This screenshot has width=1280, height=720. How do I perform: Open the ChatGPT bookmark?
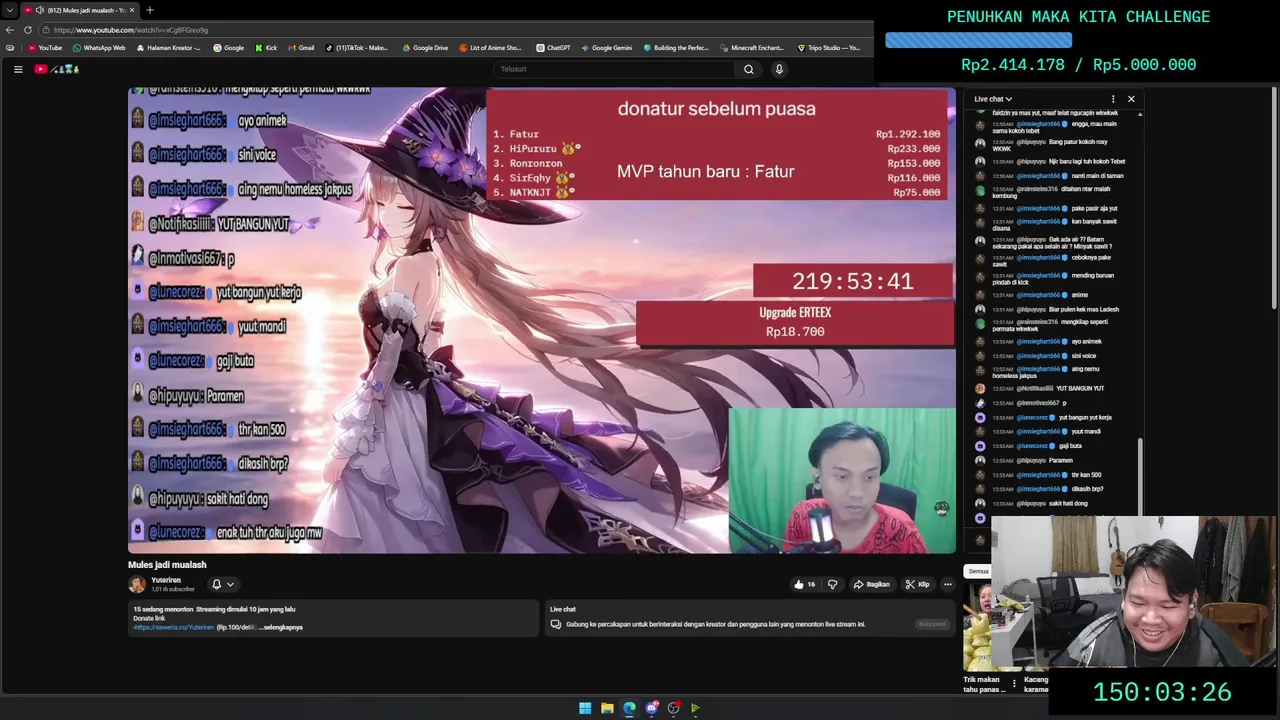pyautogui.click(x=553, y=48)
